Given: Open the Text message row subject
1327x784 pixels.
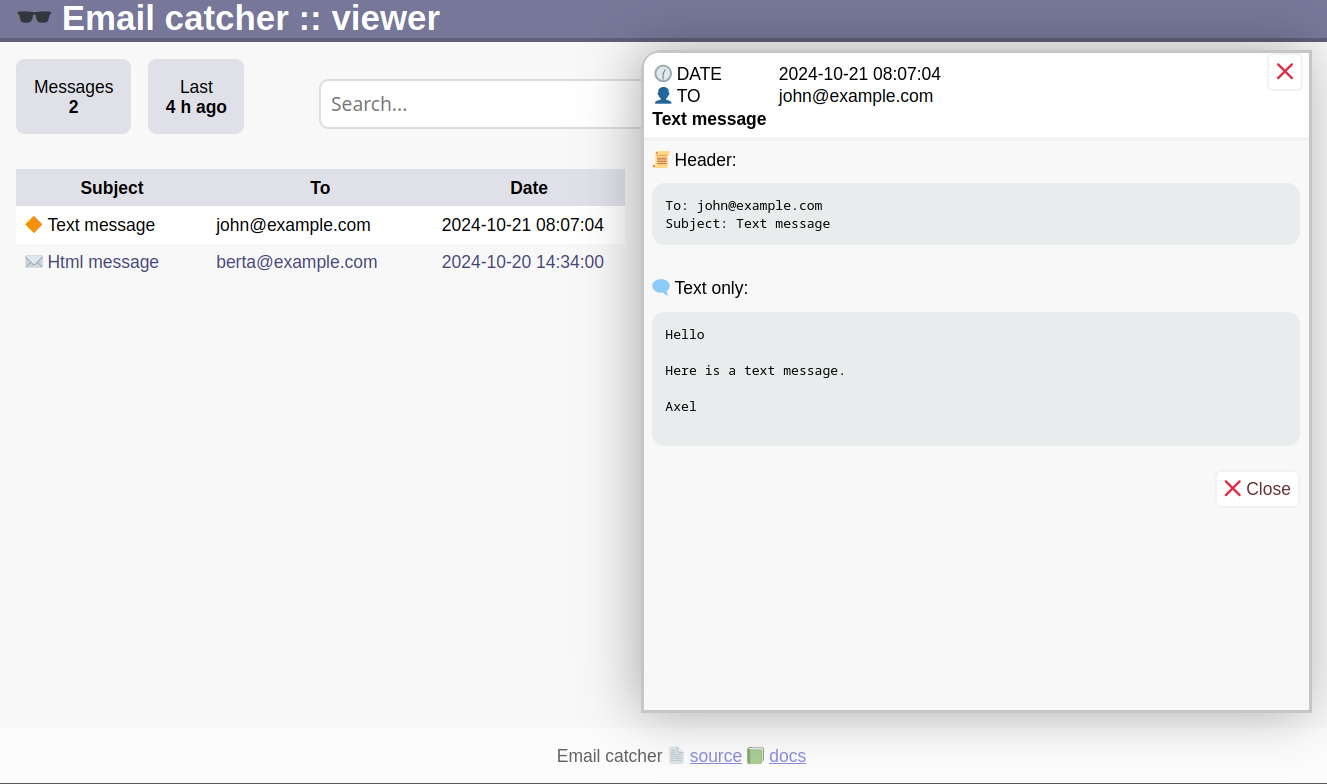Looking at the screenshot, I should coord(101,225).
